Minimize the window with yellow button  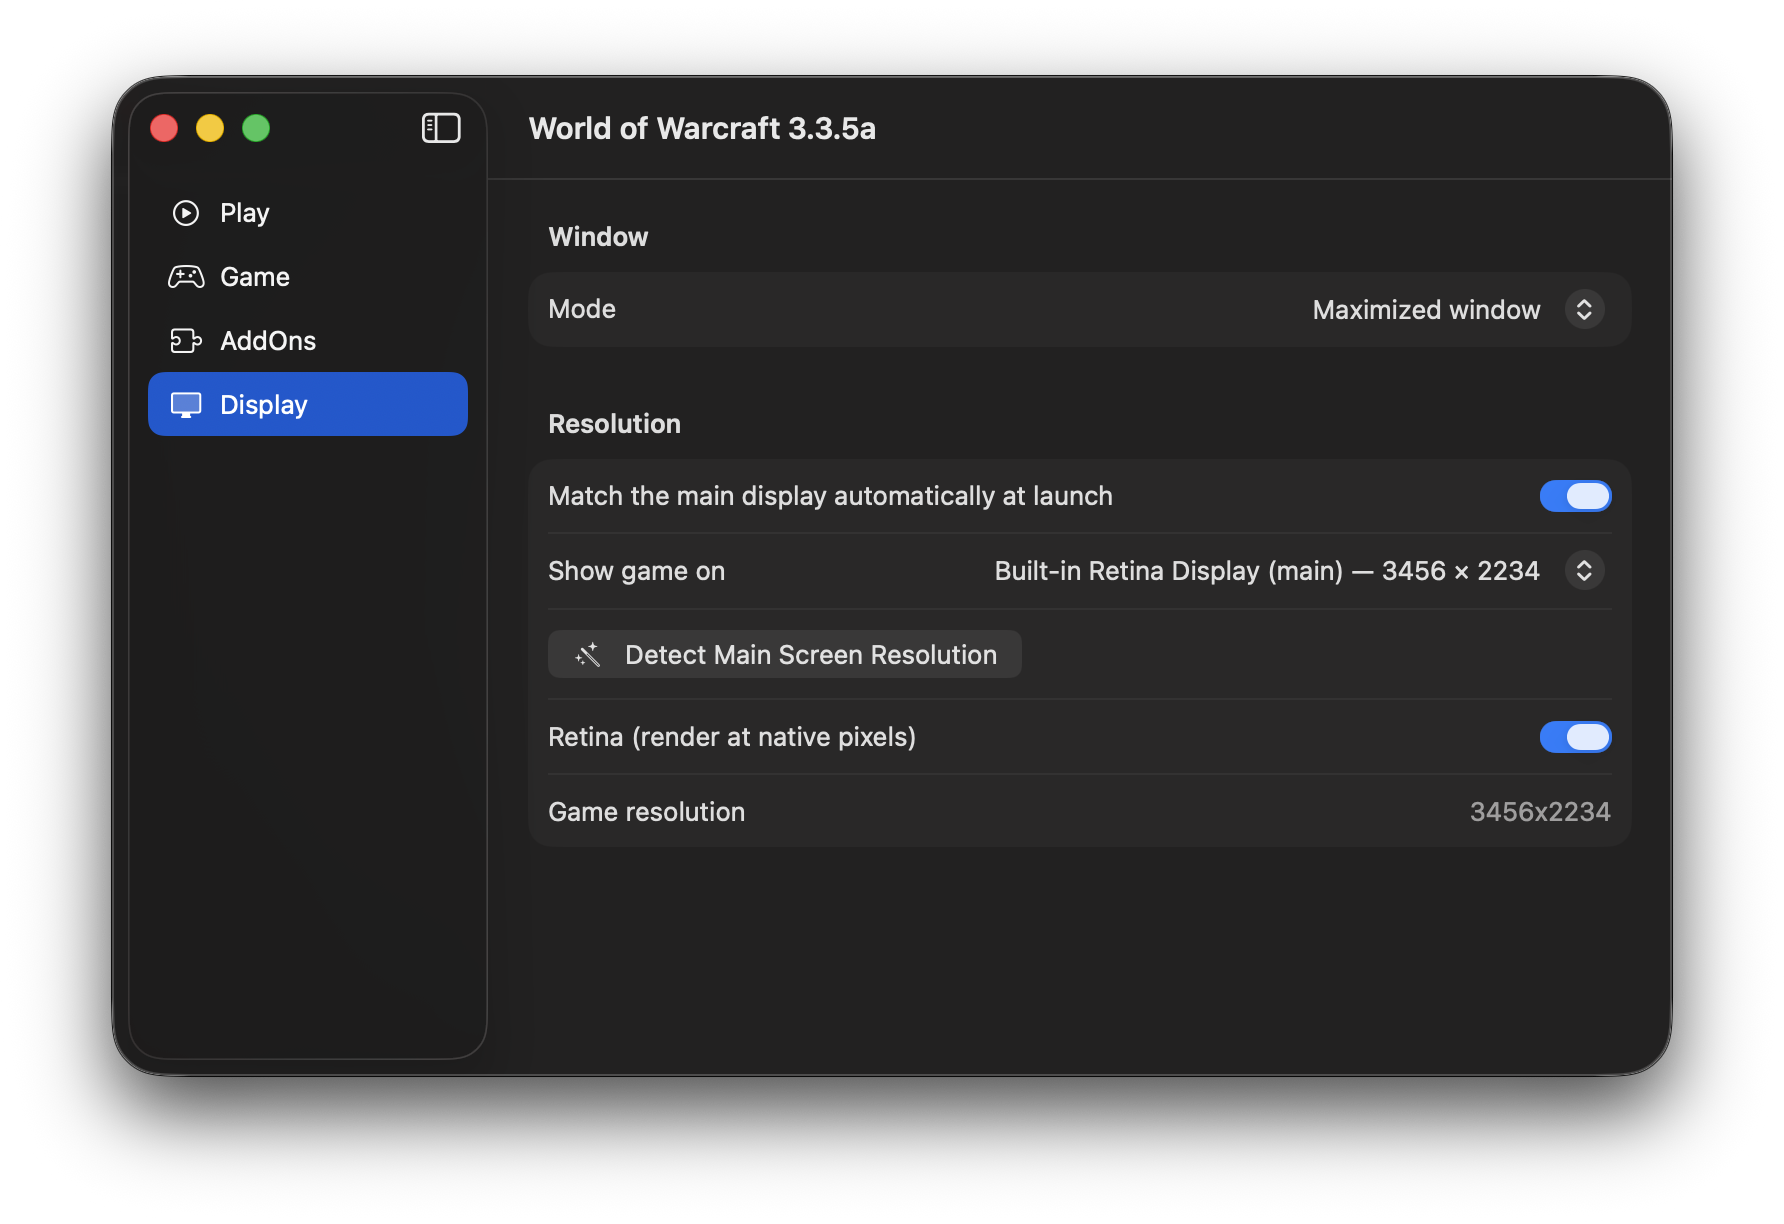click(210, 128)
